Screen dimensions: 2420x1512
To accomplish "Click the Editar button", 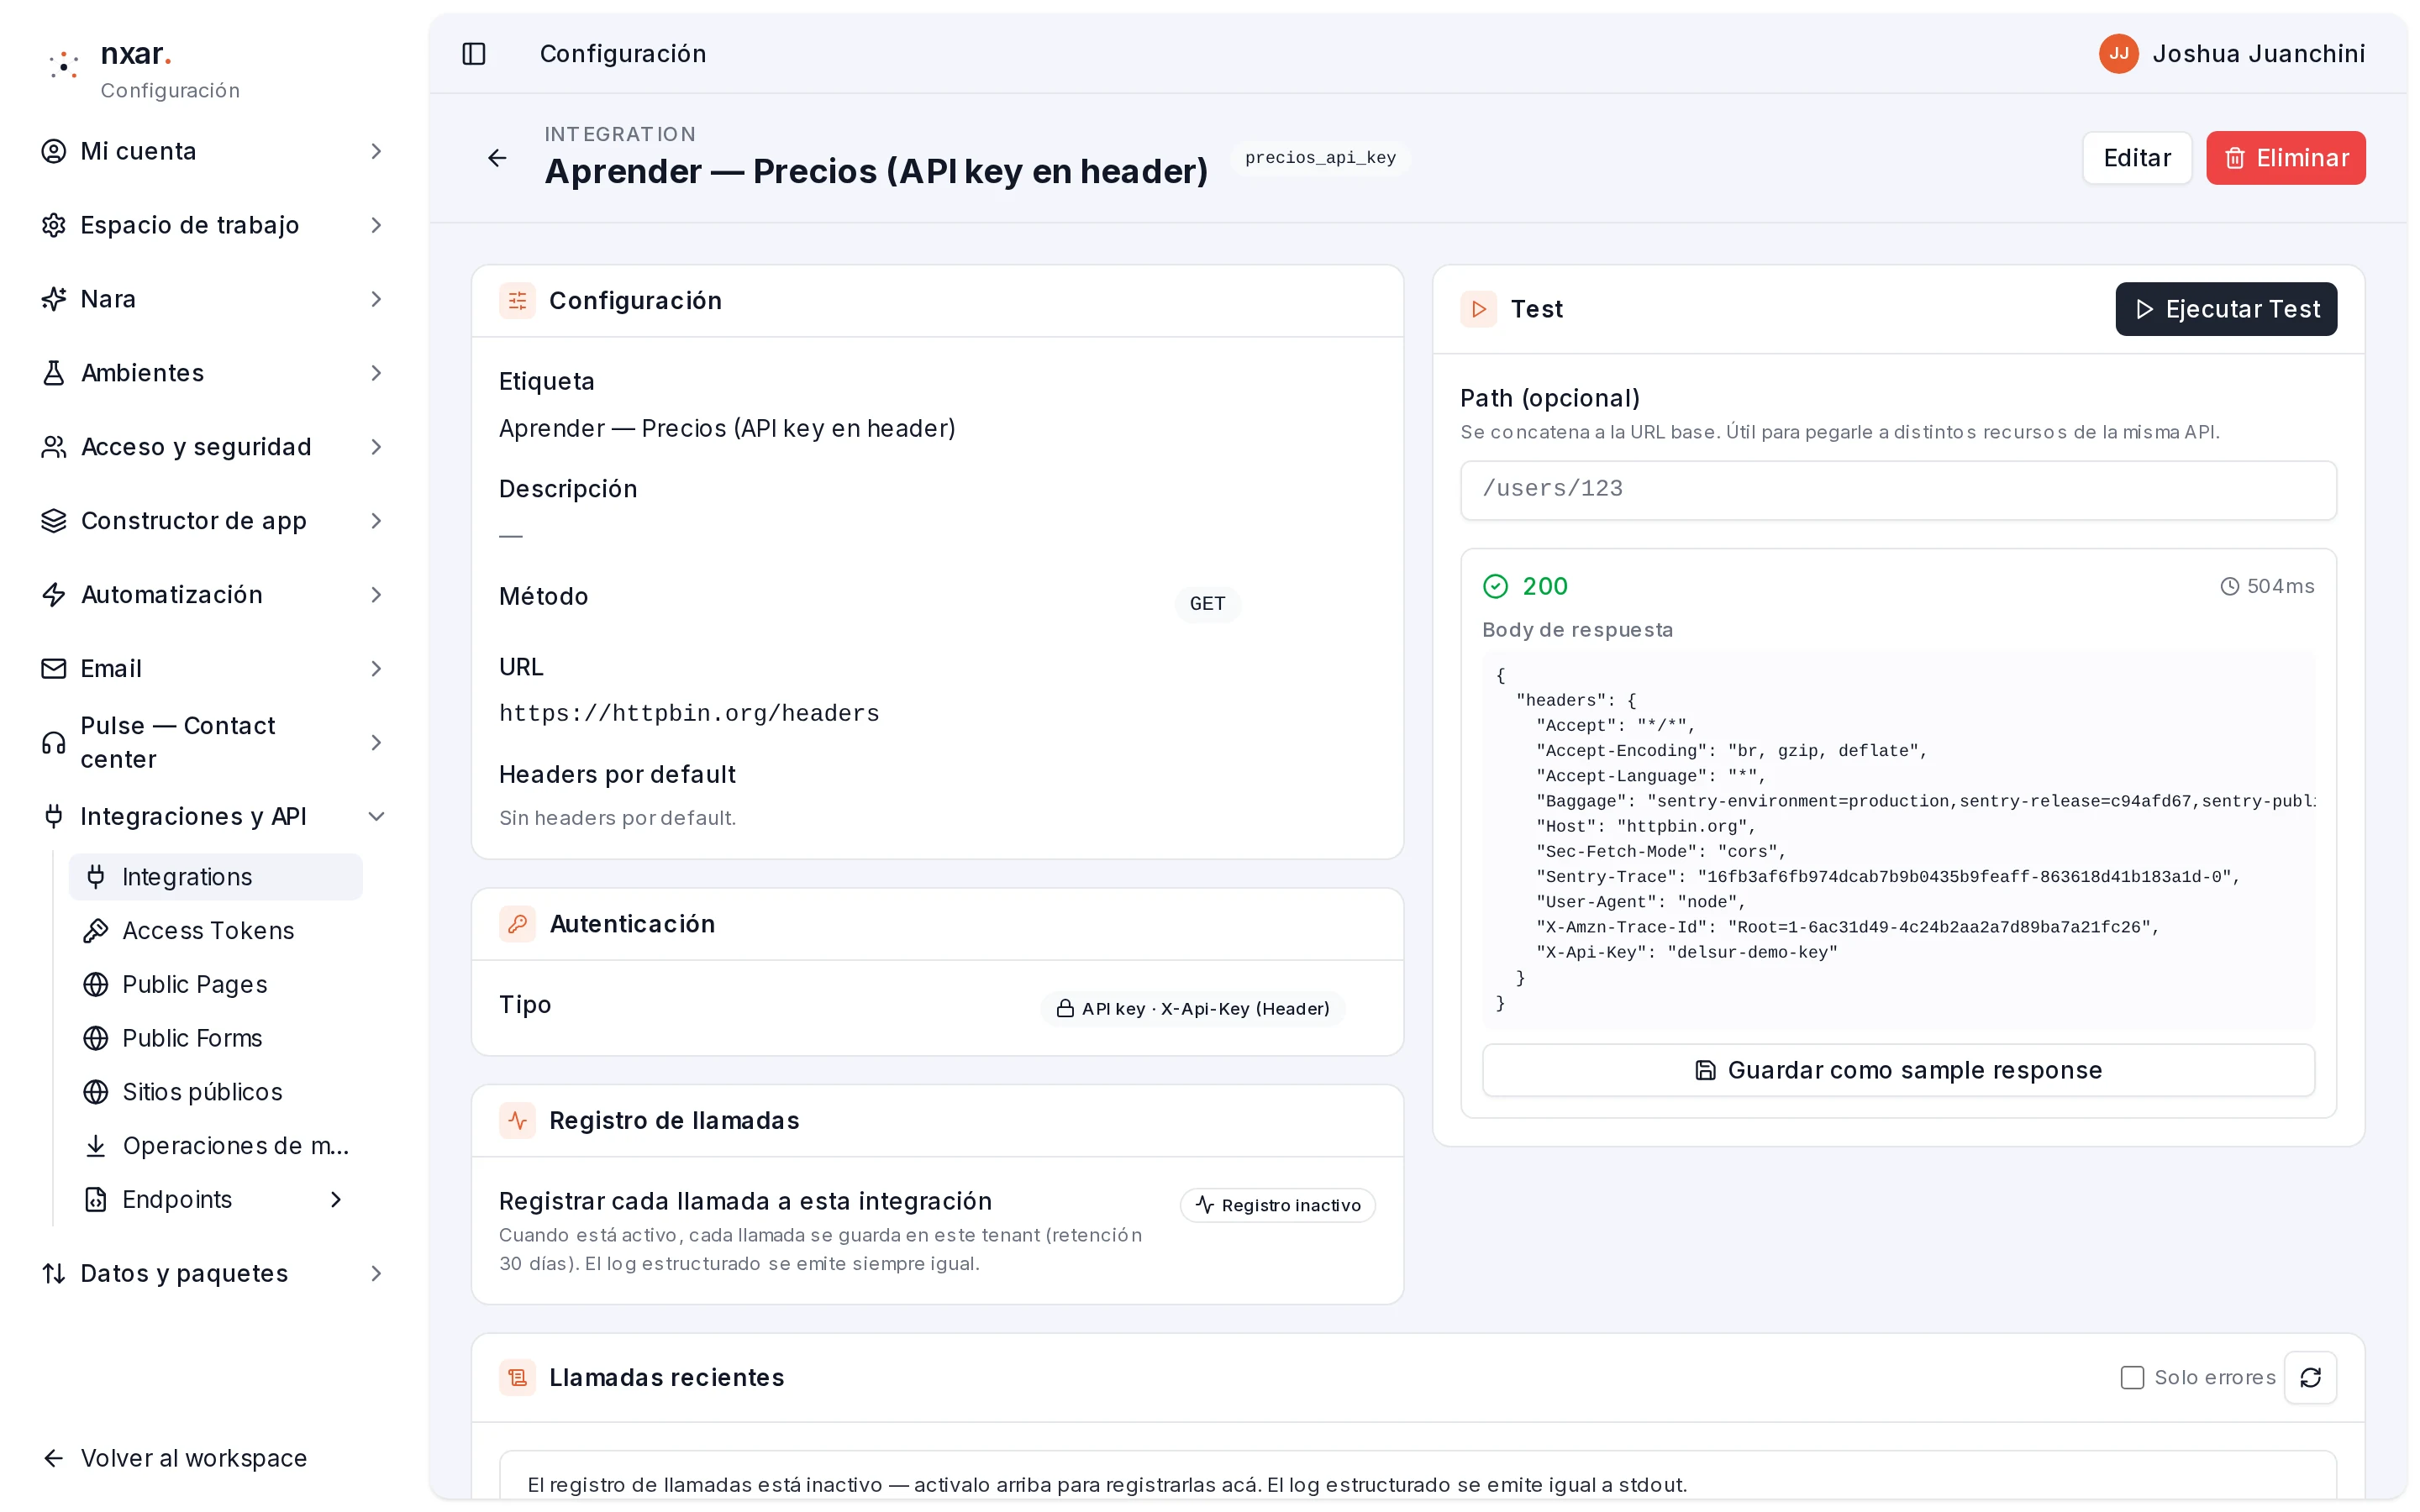I will pos(2136,158).
